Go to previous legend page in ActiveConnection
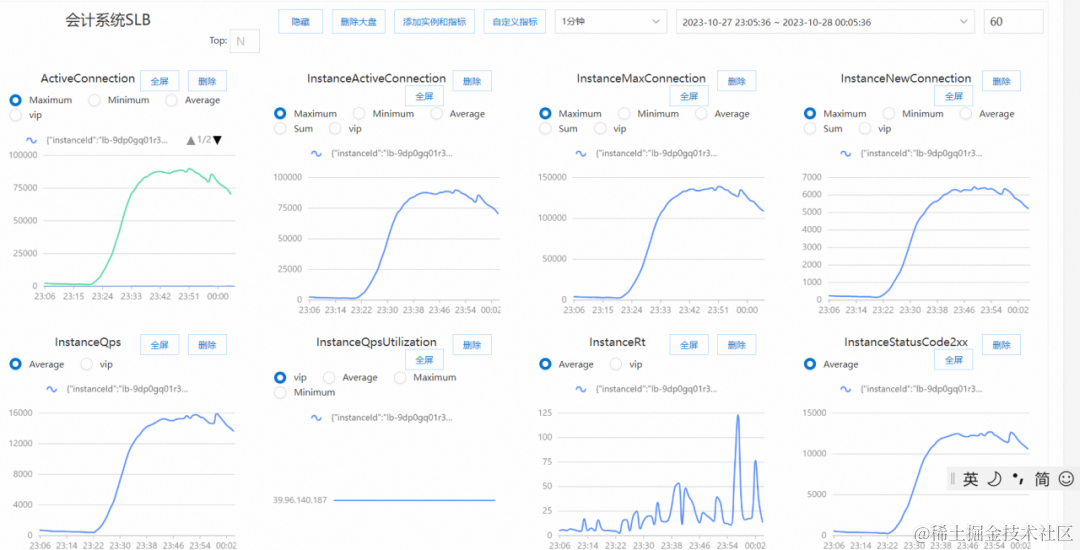The image size is (1080, 550). pyautogui.click(x=191, y=140)
